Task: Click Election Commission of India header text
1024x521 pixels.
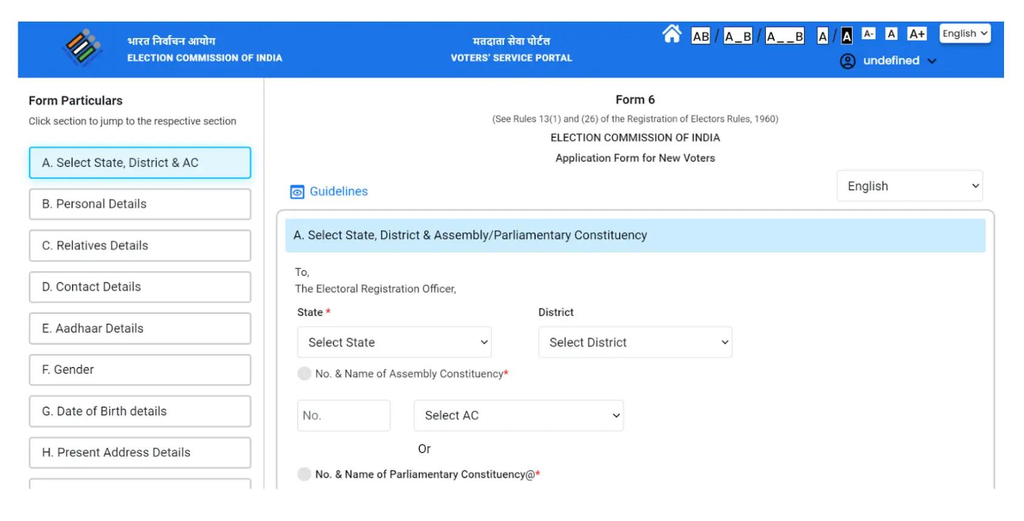Action: [204, 58]
